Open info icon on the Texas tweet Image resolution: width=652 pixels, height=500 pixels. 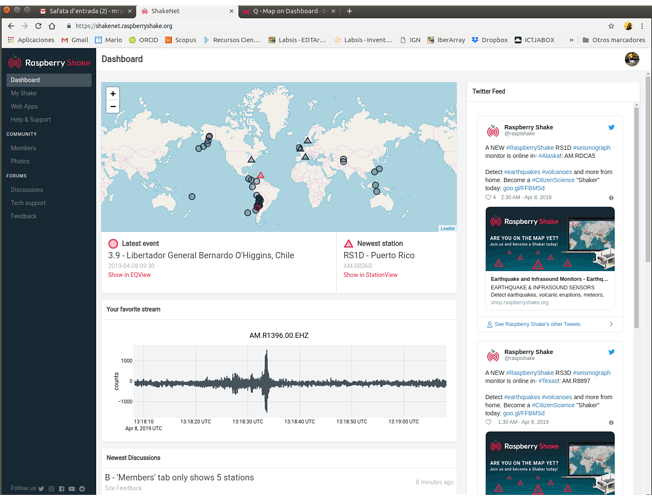[x=611, y=422]
